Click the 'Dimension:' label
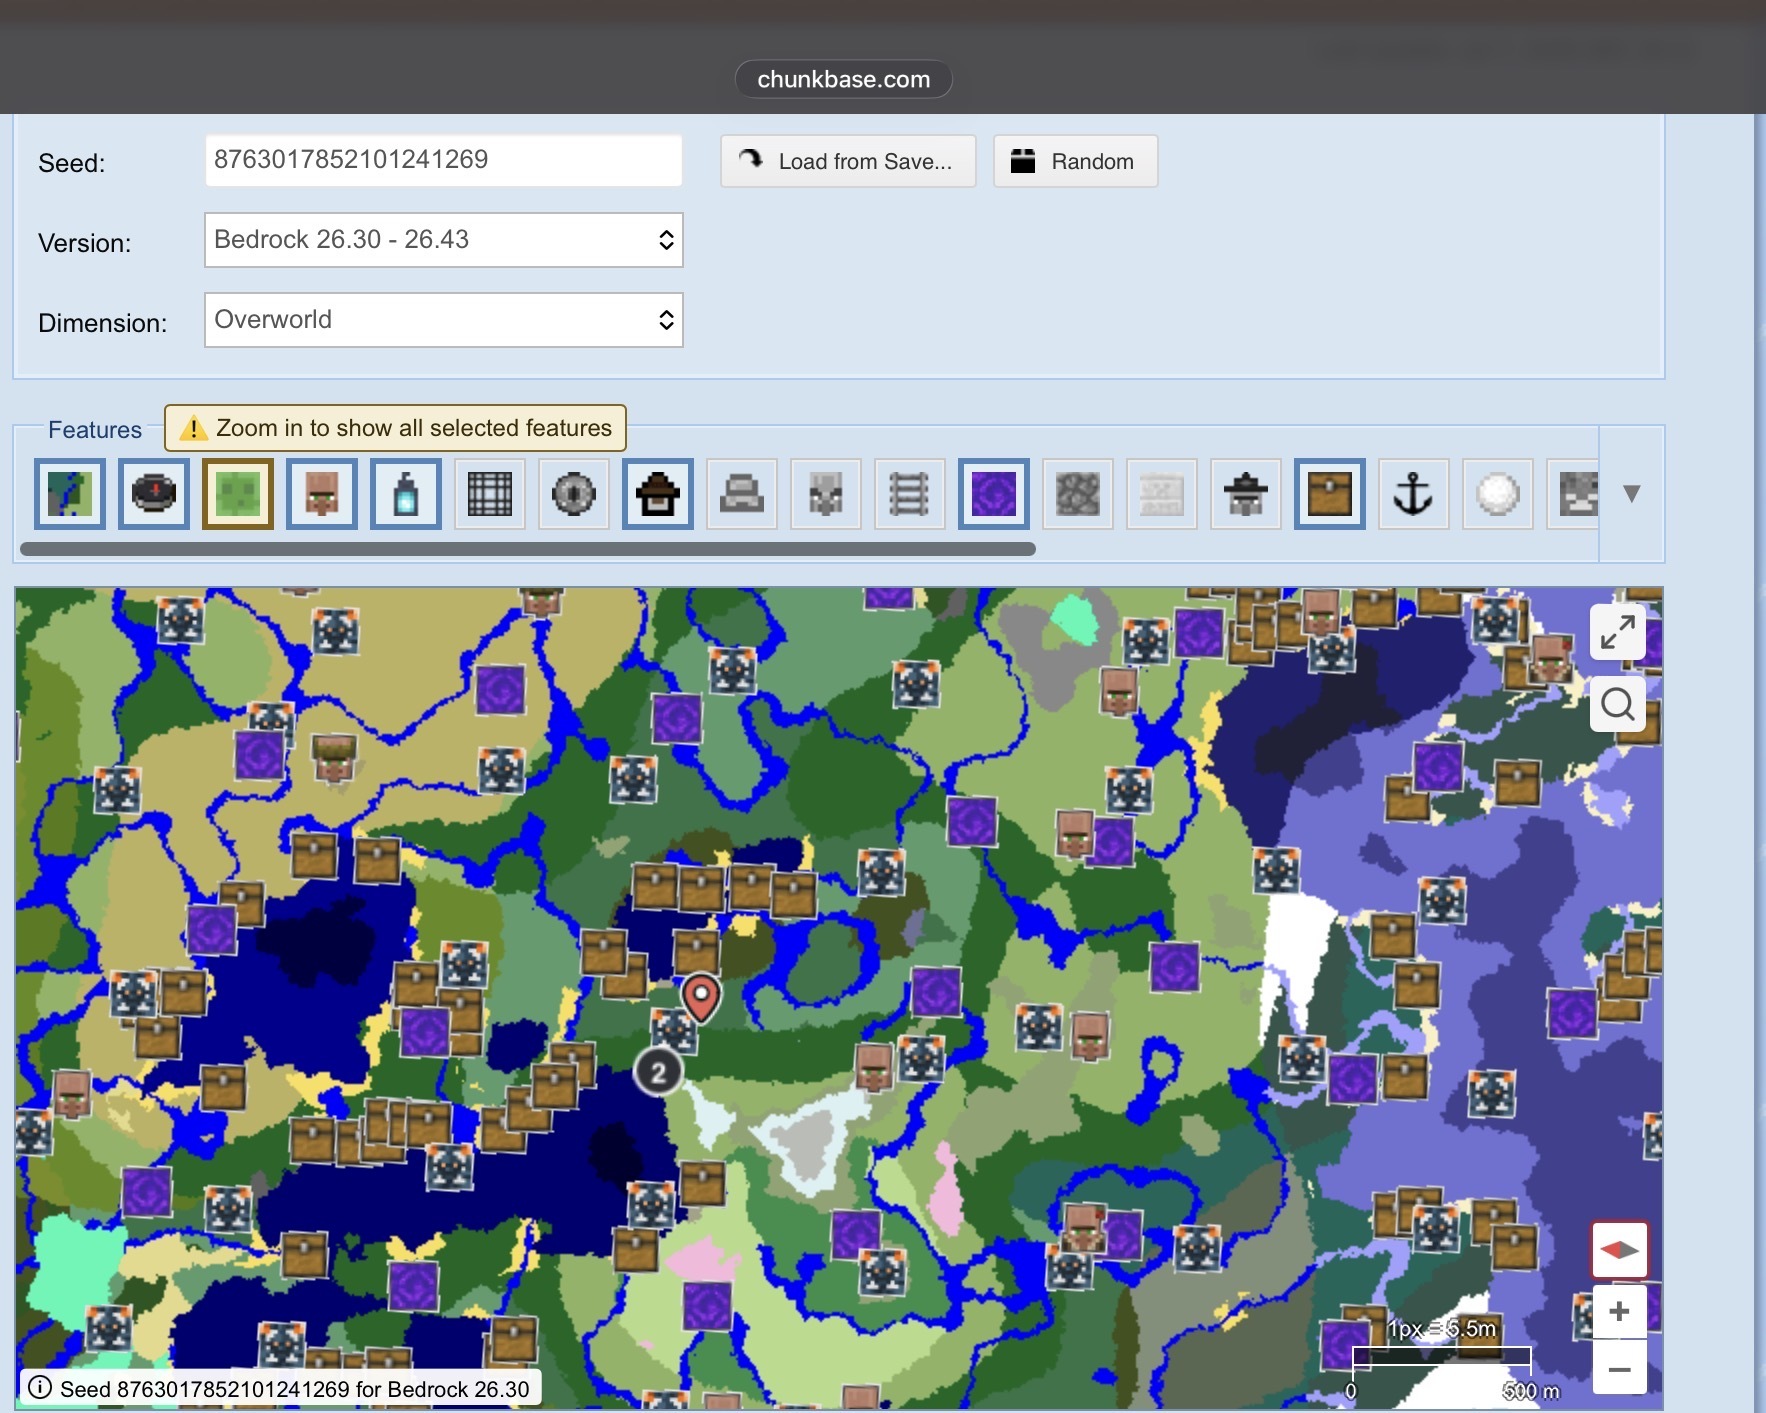 pos(102,323)
